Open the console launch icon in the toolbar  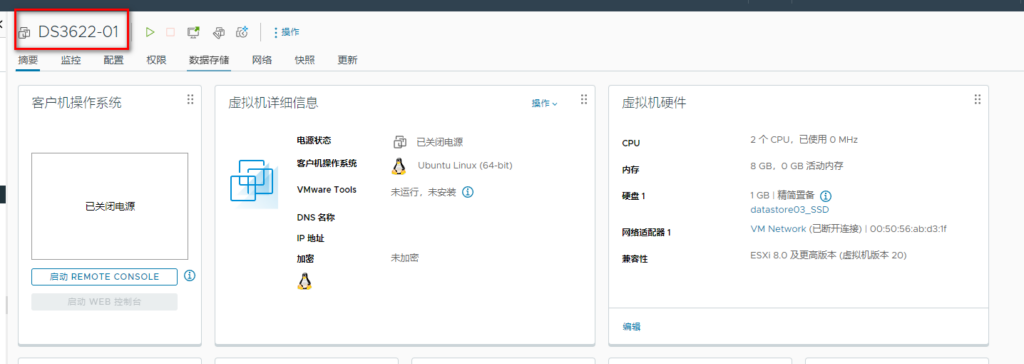pyautogui.click(x=193, y=31)
